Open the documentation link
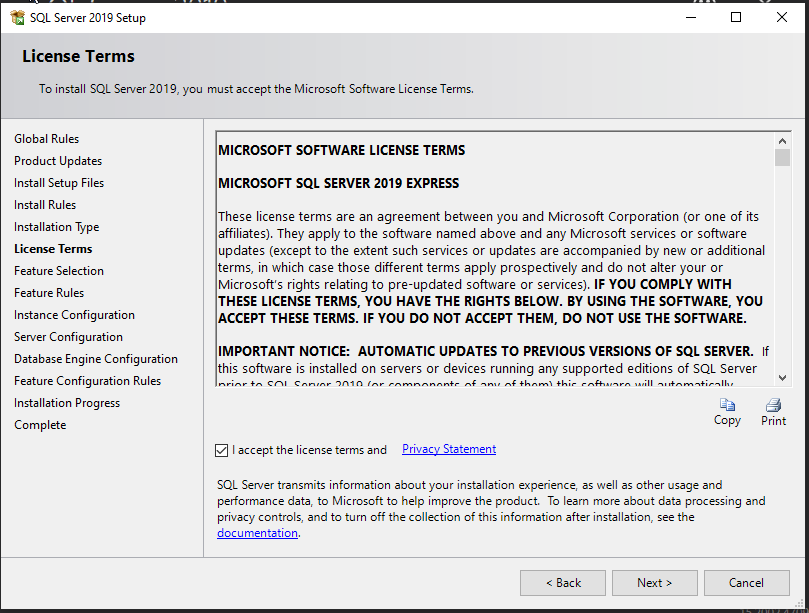 257,533
